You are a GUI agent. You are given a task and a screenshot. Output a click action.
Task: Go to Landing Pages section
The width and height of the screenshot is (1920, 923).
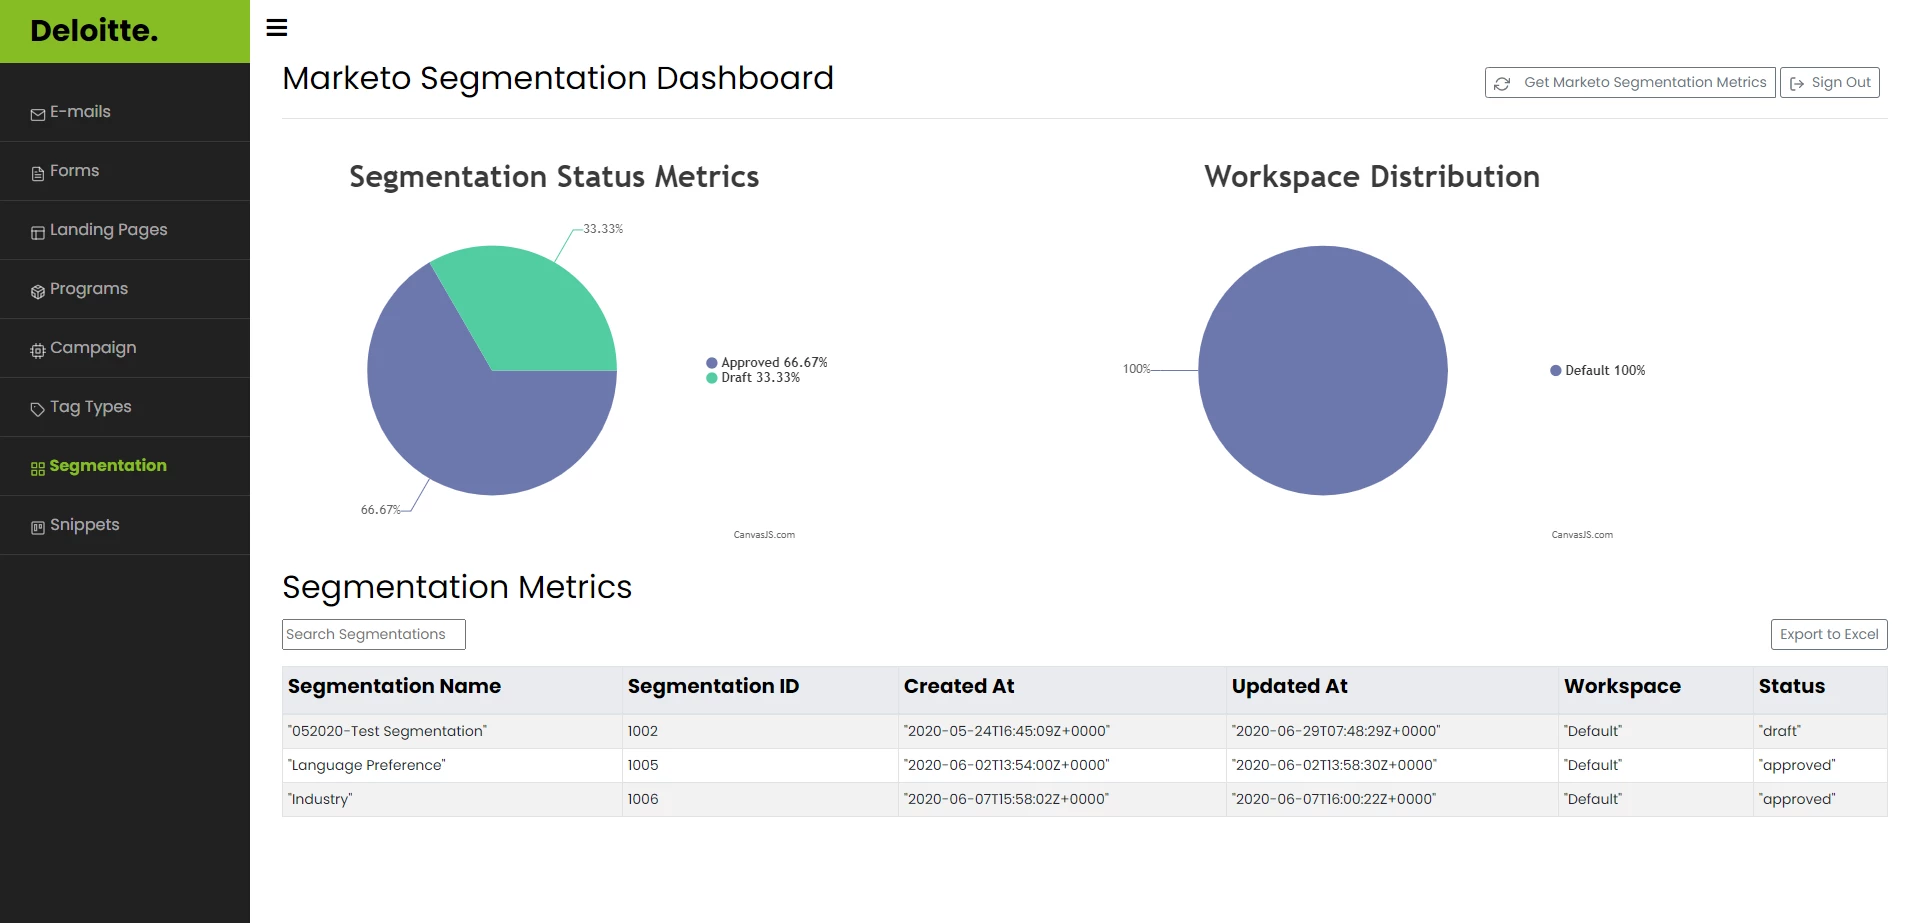125,230
